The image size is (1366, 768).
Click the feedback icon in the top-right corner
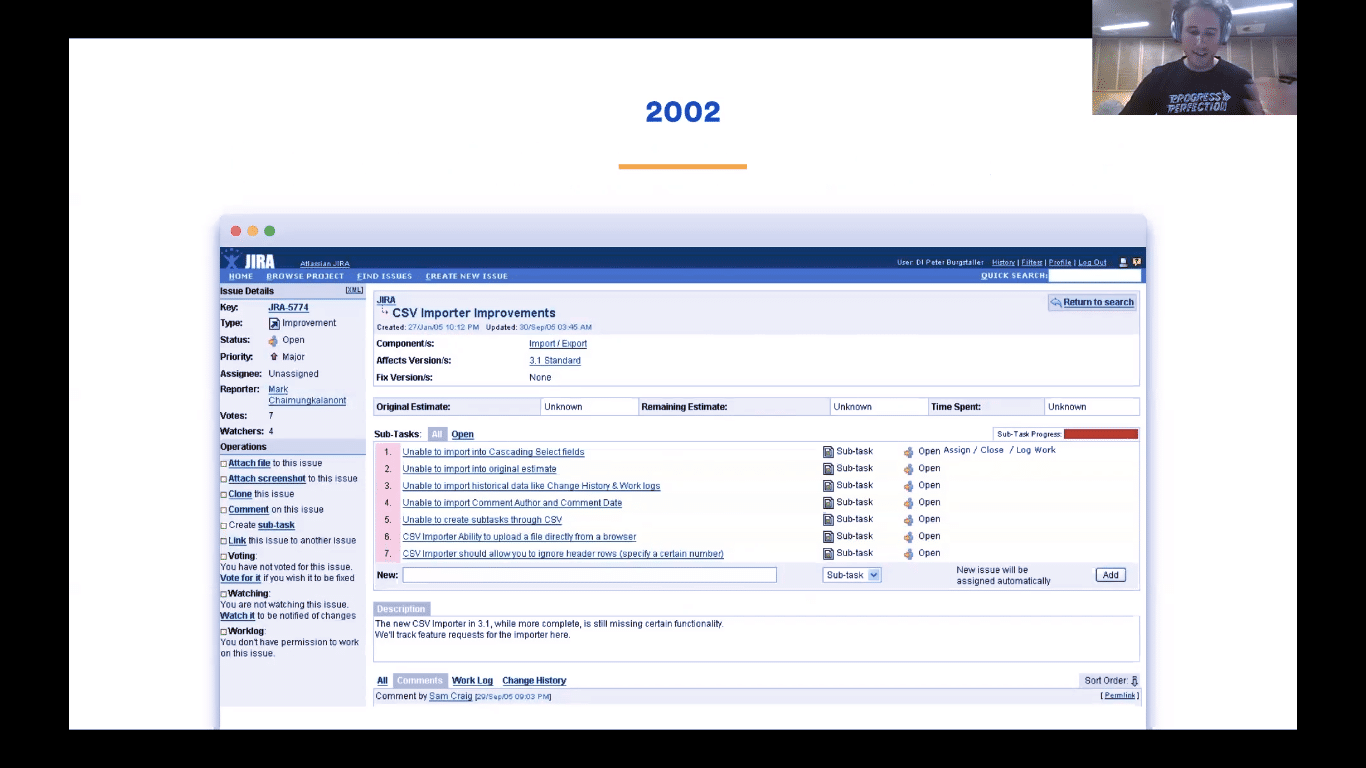1137,261
